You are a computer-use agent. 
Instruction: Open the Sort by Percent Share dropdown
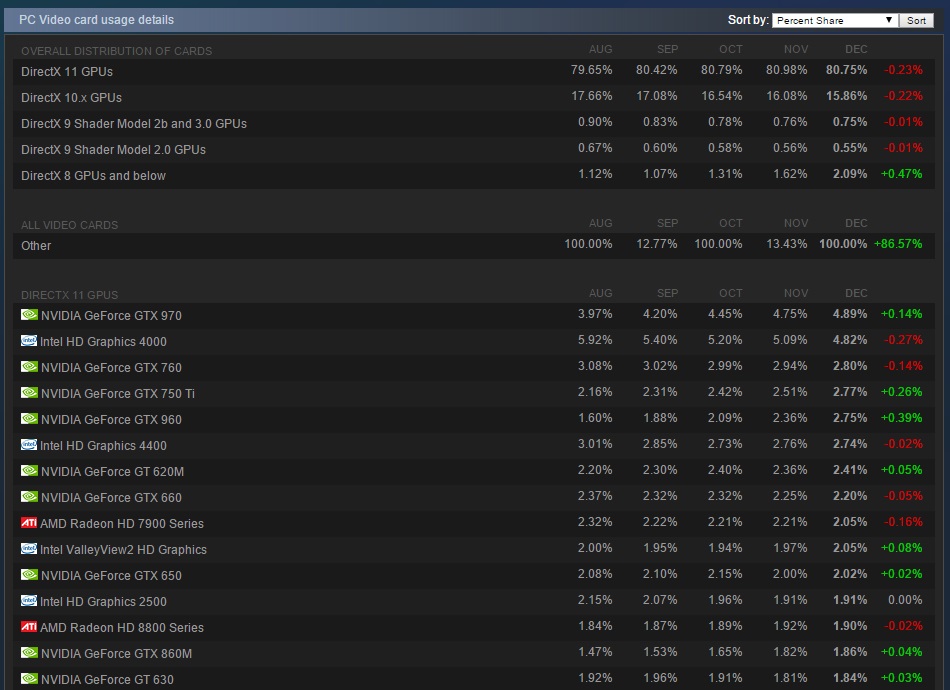[x=835, y=20]
